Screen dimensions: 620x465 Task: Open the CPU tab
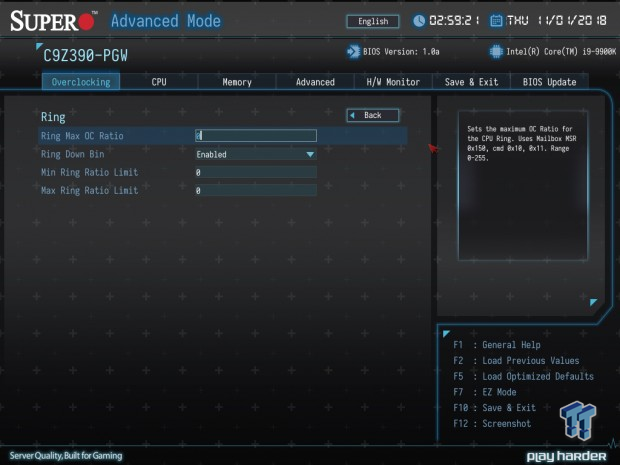point(159,82)
